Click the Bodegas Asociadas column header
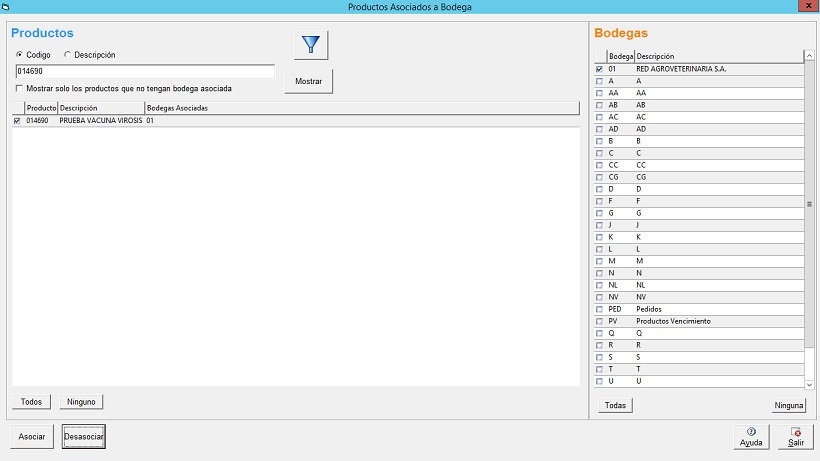Viewport: 820px width, 461px height. click(x=177, y=107)
